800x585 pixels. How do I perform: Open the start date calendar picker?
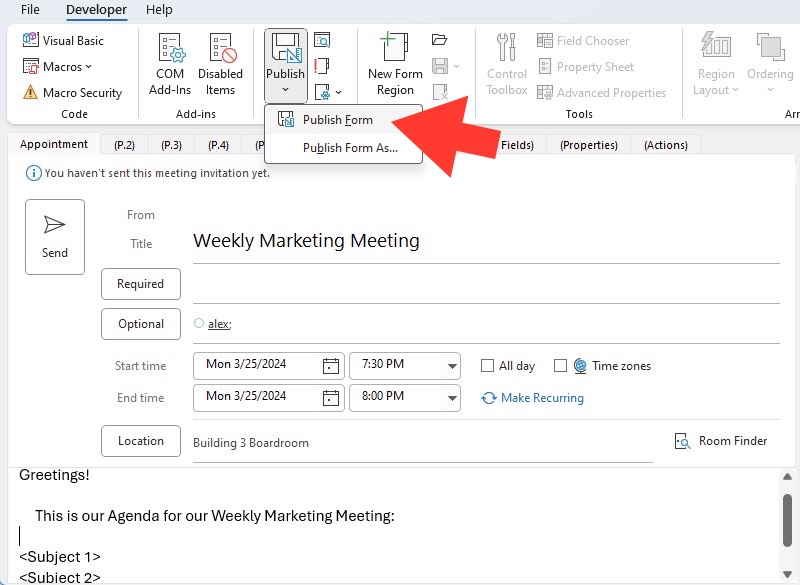(331, 366)
